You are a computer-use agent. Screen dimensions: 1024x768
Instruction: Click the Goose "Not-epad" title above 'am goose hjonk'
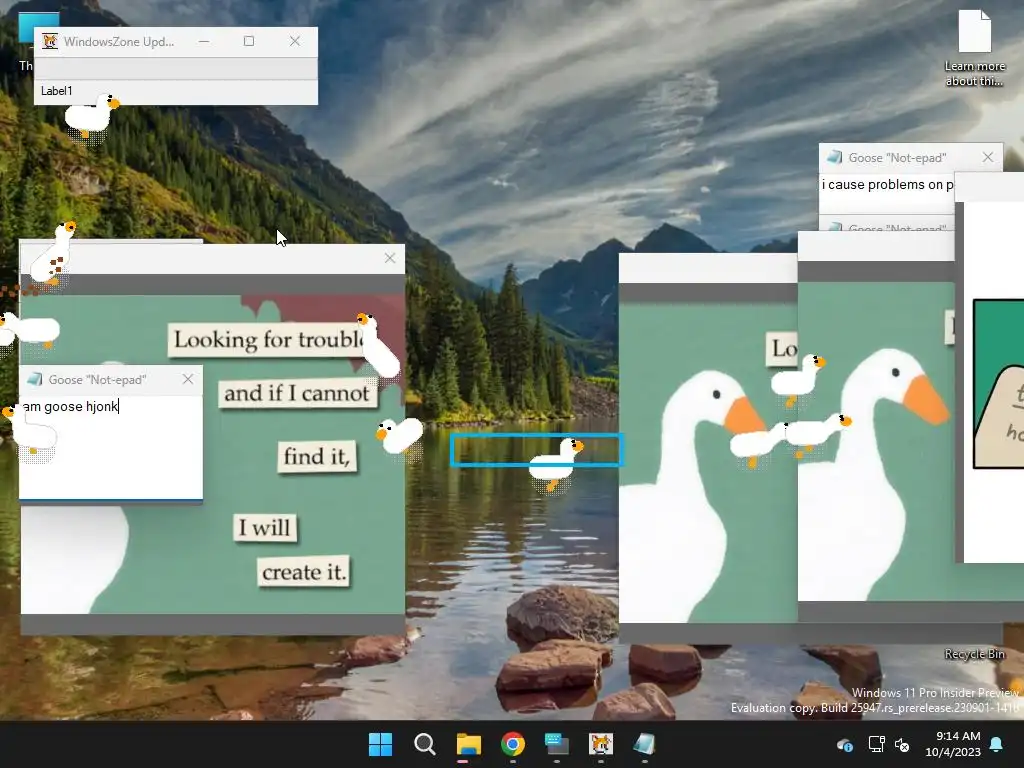(97, 380)
